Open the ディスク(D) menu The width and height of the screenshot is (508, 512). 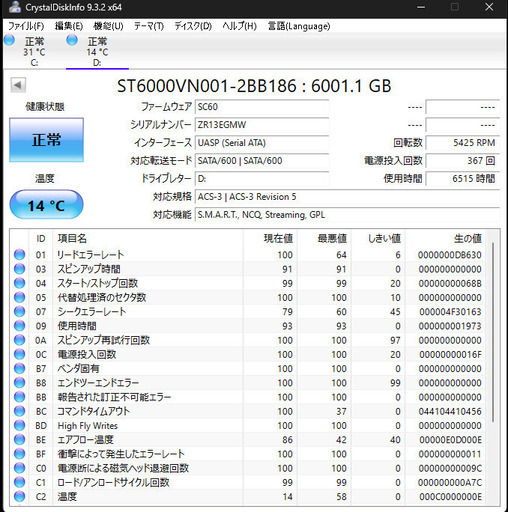193,26
